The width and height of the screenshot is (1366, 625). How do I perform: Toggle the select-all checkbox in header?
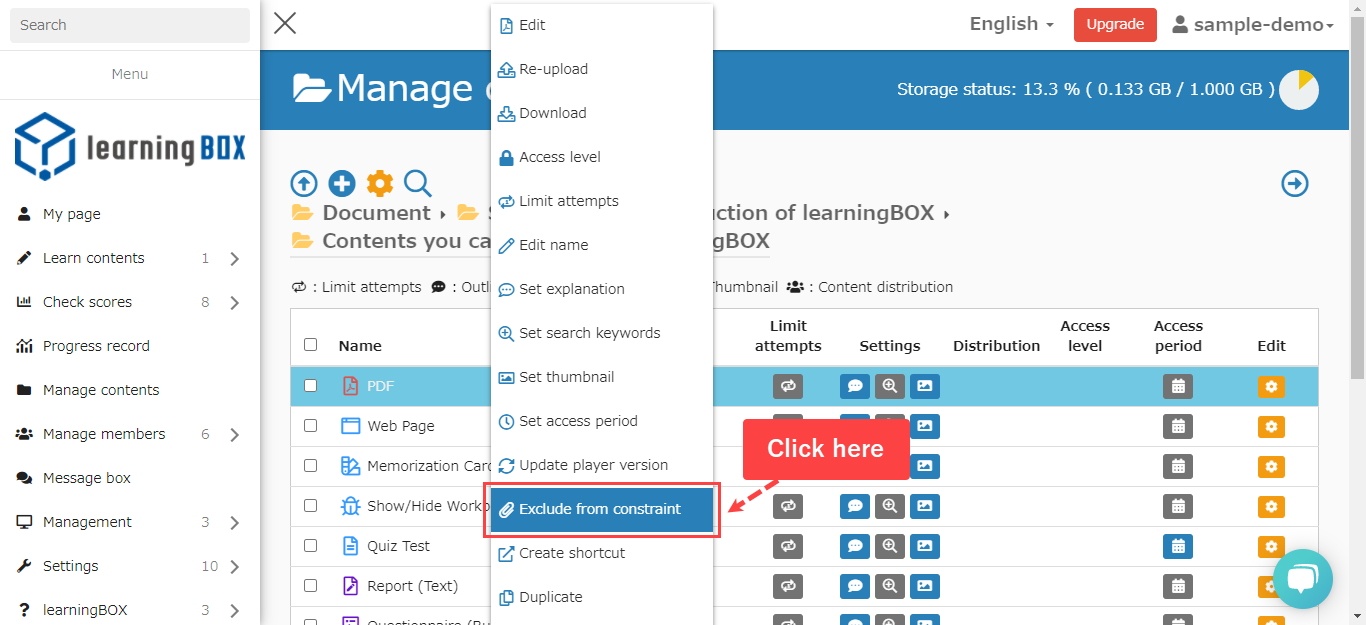(x=310, y=345)
